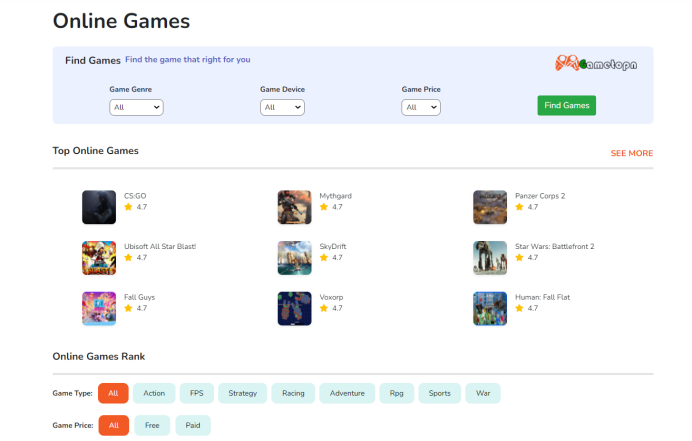Filter rank by War game type

[483, 393]
